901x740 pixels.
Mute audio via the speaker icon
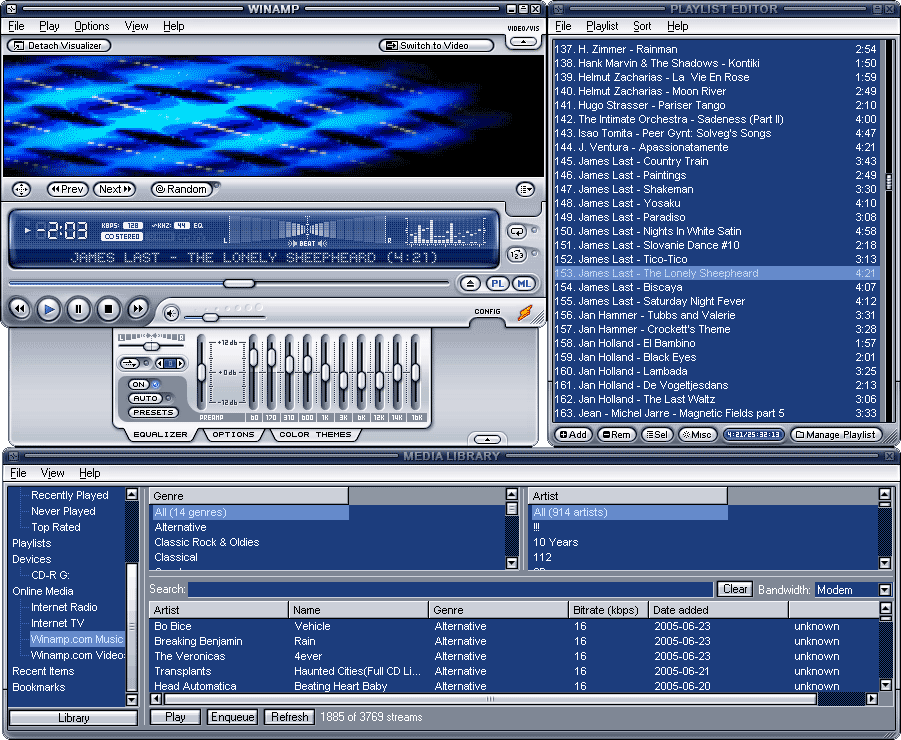coord(171,313)
